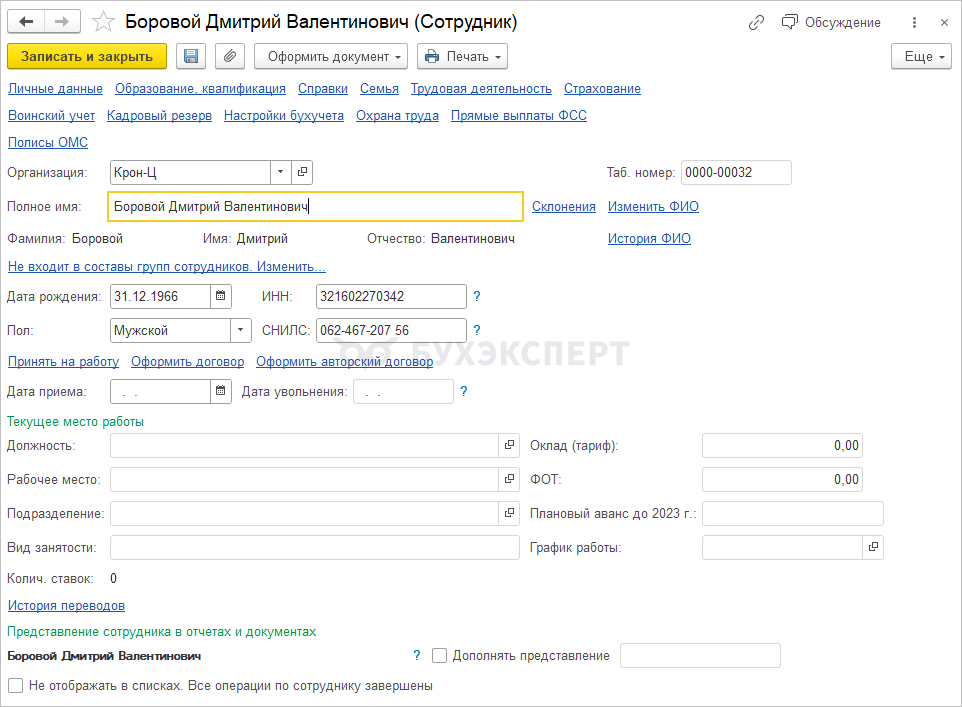The image size is (962, 707).
Task: Click into the Полное имя field
Action: pyautogui.click(x=314, y=207)
